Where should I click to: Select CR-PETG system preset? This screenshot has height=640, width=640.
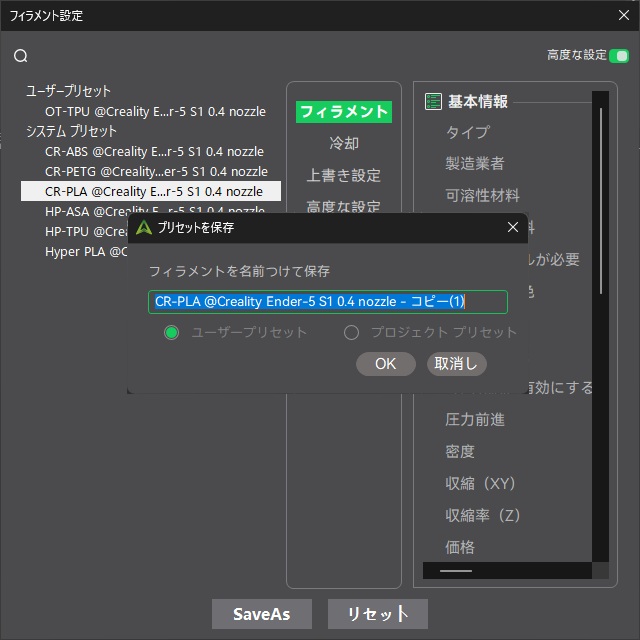[156, 171]
